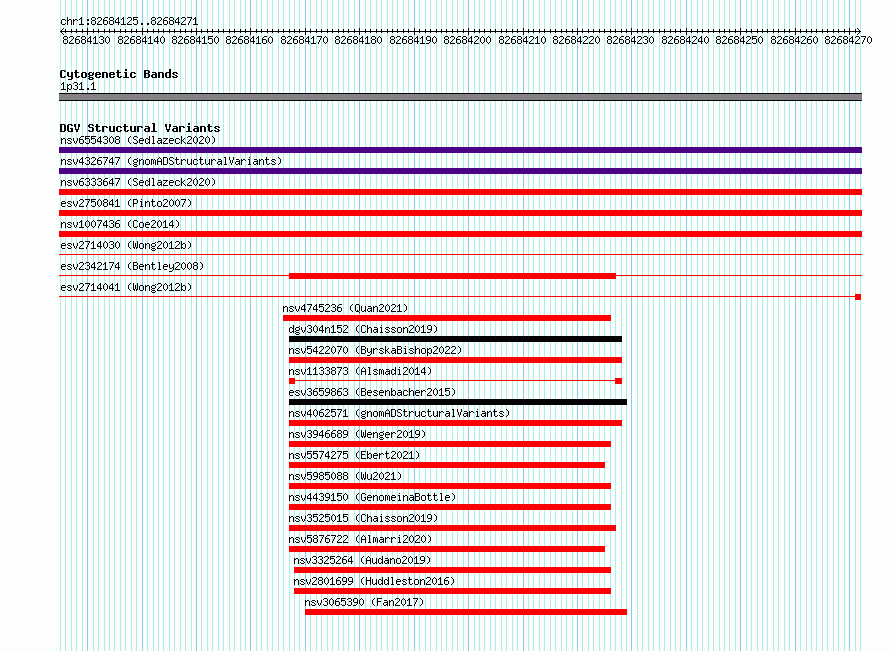
Task: Open esv2750841 (Pinto2007) variant label
Action: pyautogui.click(x=126, y=203)
